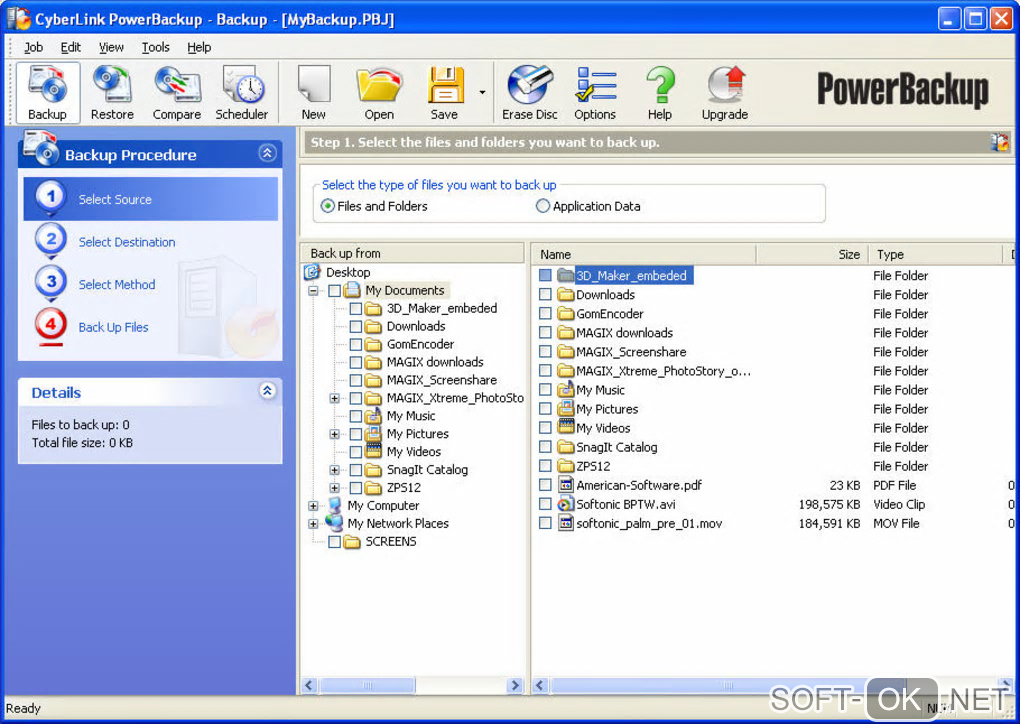This screenshot has height=724, width=1020.
Task: Check Downloads checkbox in file list
Action: click(545, 295)
